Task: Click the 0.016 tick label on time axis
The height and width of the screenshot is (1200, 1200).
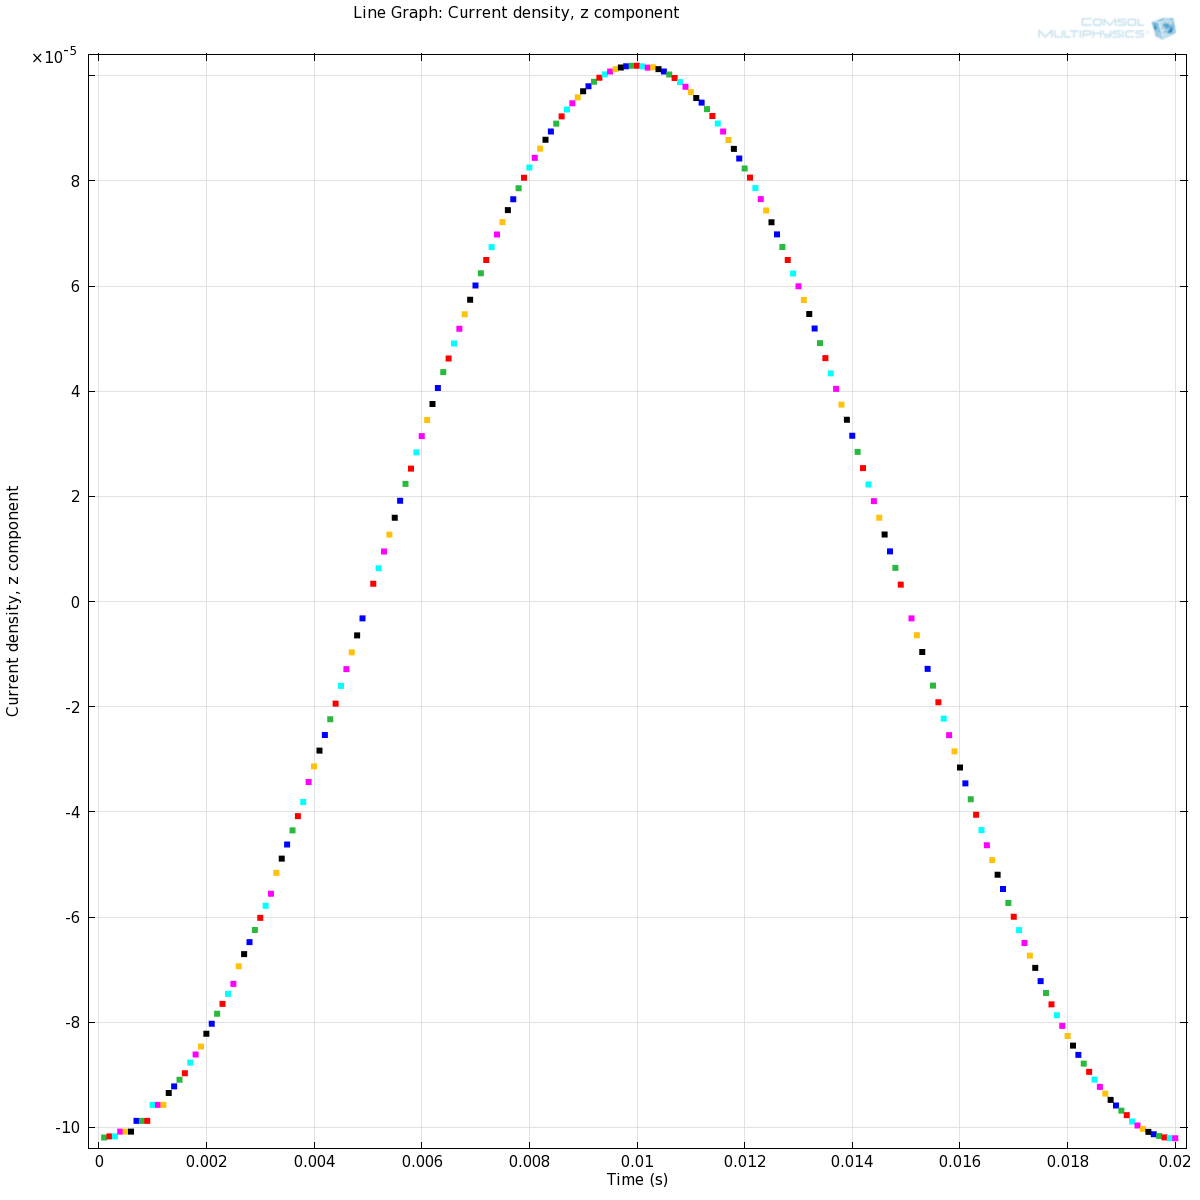Action: (959, 1162)
